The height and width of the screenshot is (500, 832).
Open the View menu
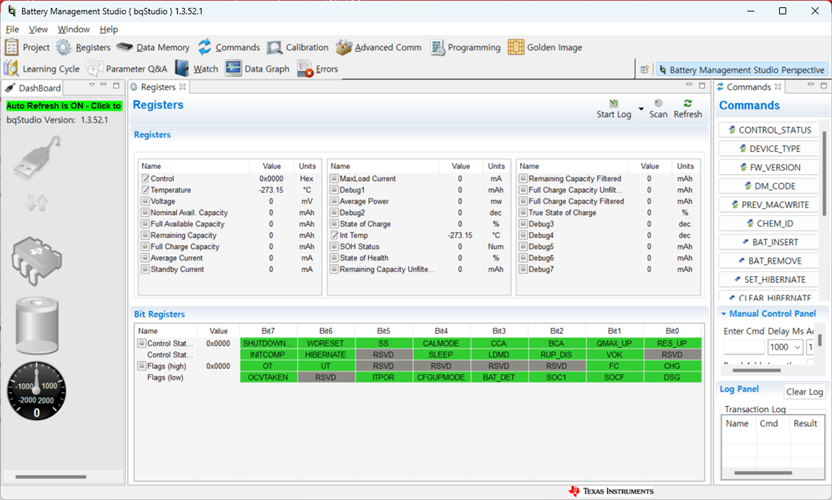[x=38, y=29]
